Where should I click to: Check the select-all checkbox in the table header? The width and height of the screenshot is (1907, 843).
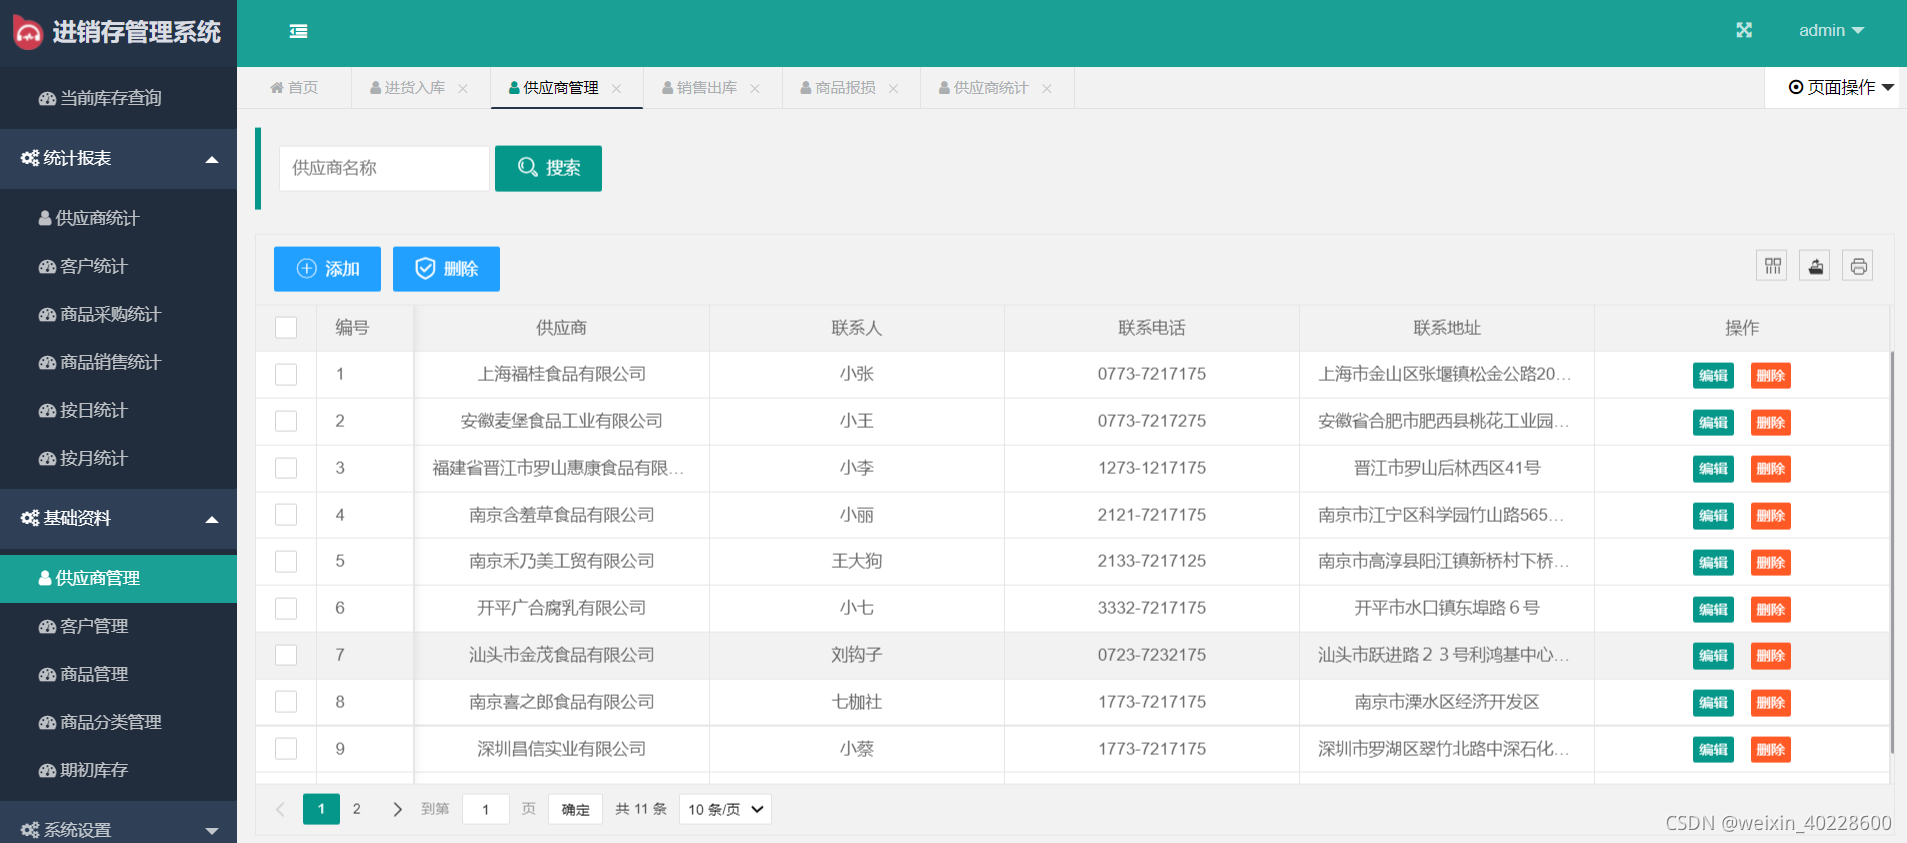(x=286, y=328)
